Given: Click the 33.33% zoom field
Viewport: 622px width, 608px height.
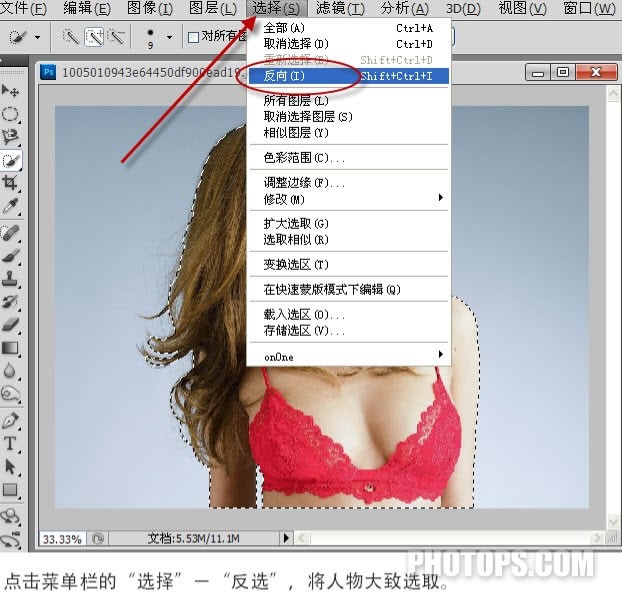Looking at the screenshot, I should coord(62,539).
